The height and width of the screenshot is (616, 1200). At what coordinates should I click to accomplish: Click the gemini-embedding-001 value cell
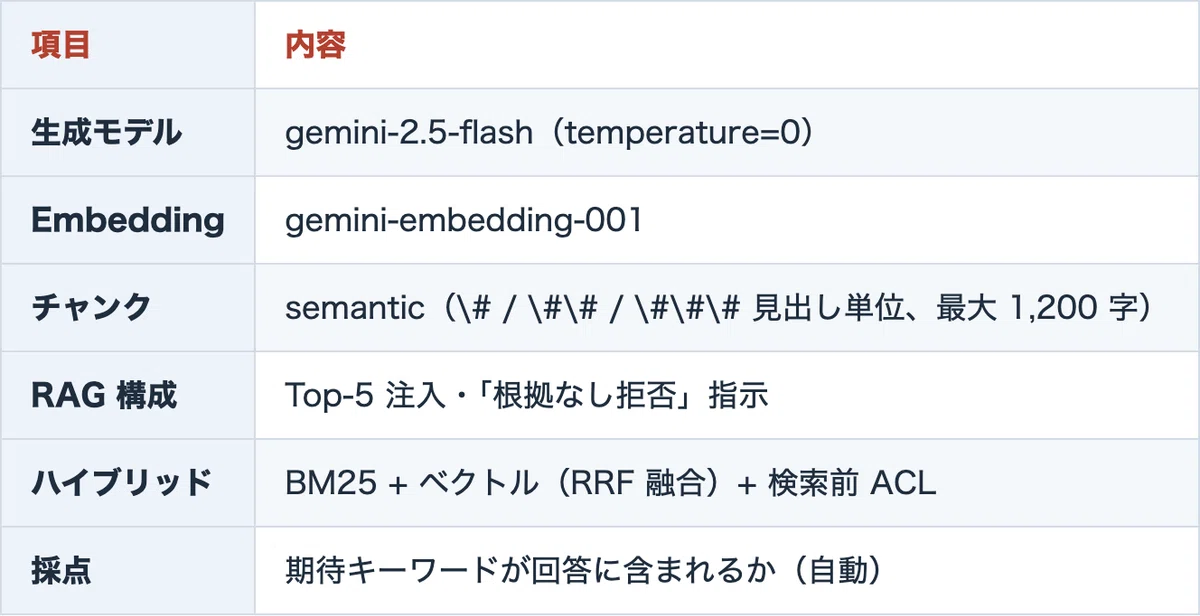click(726, 221)
